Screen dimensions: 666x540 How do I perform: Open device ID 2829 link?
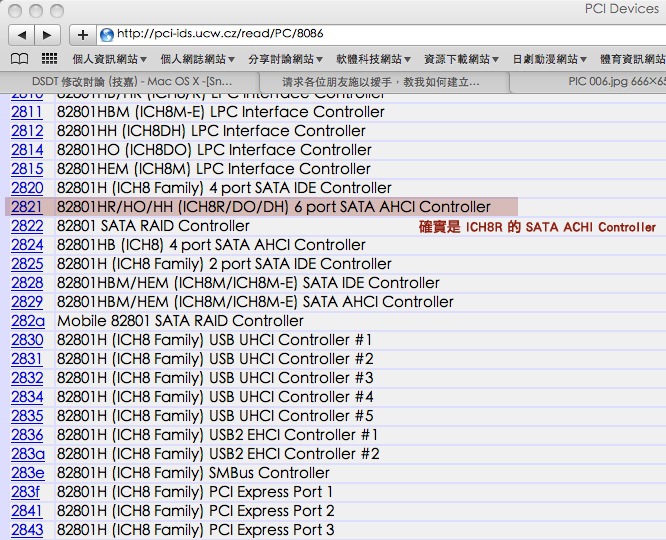click(x=27, y=302)
